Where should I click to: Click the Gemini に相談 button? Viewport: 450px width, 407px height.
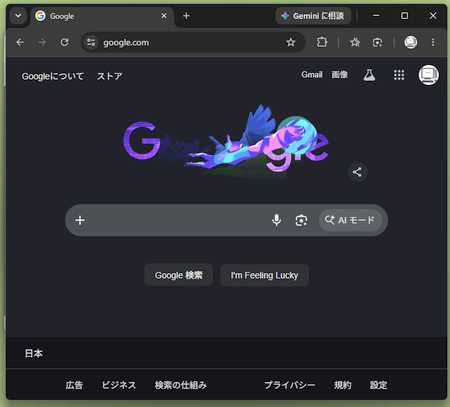pos(313,16)
